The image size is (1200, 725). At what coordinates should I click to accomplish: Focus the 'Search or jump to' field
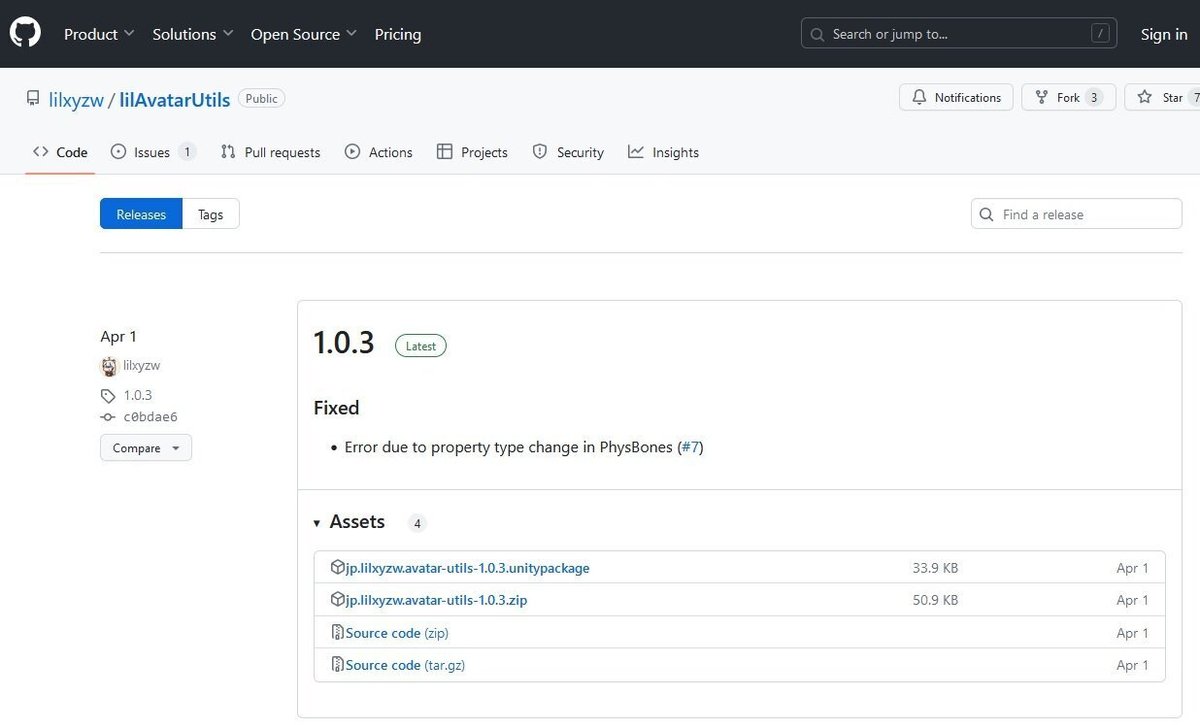tap(961, 34)
